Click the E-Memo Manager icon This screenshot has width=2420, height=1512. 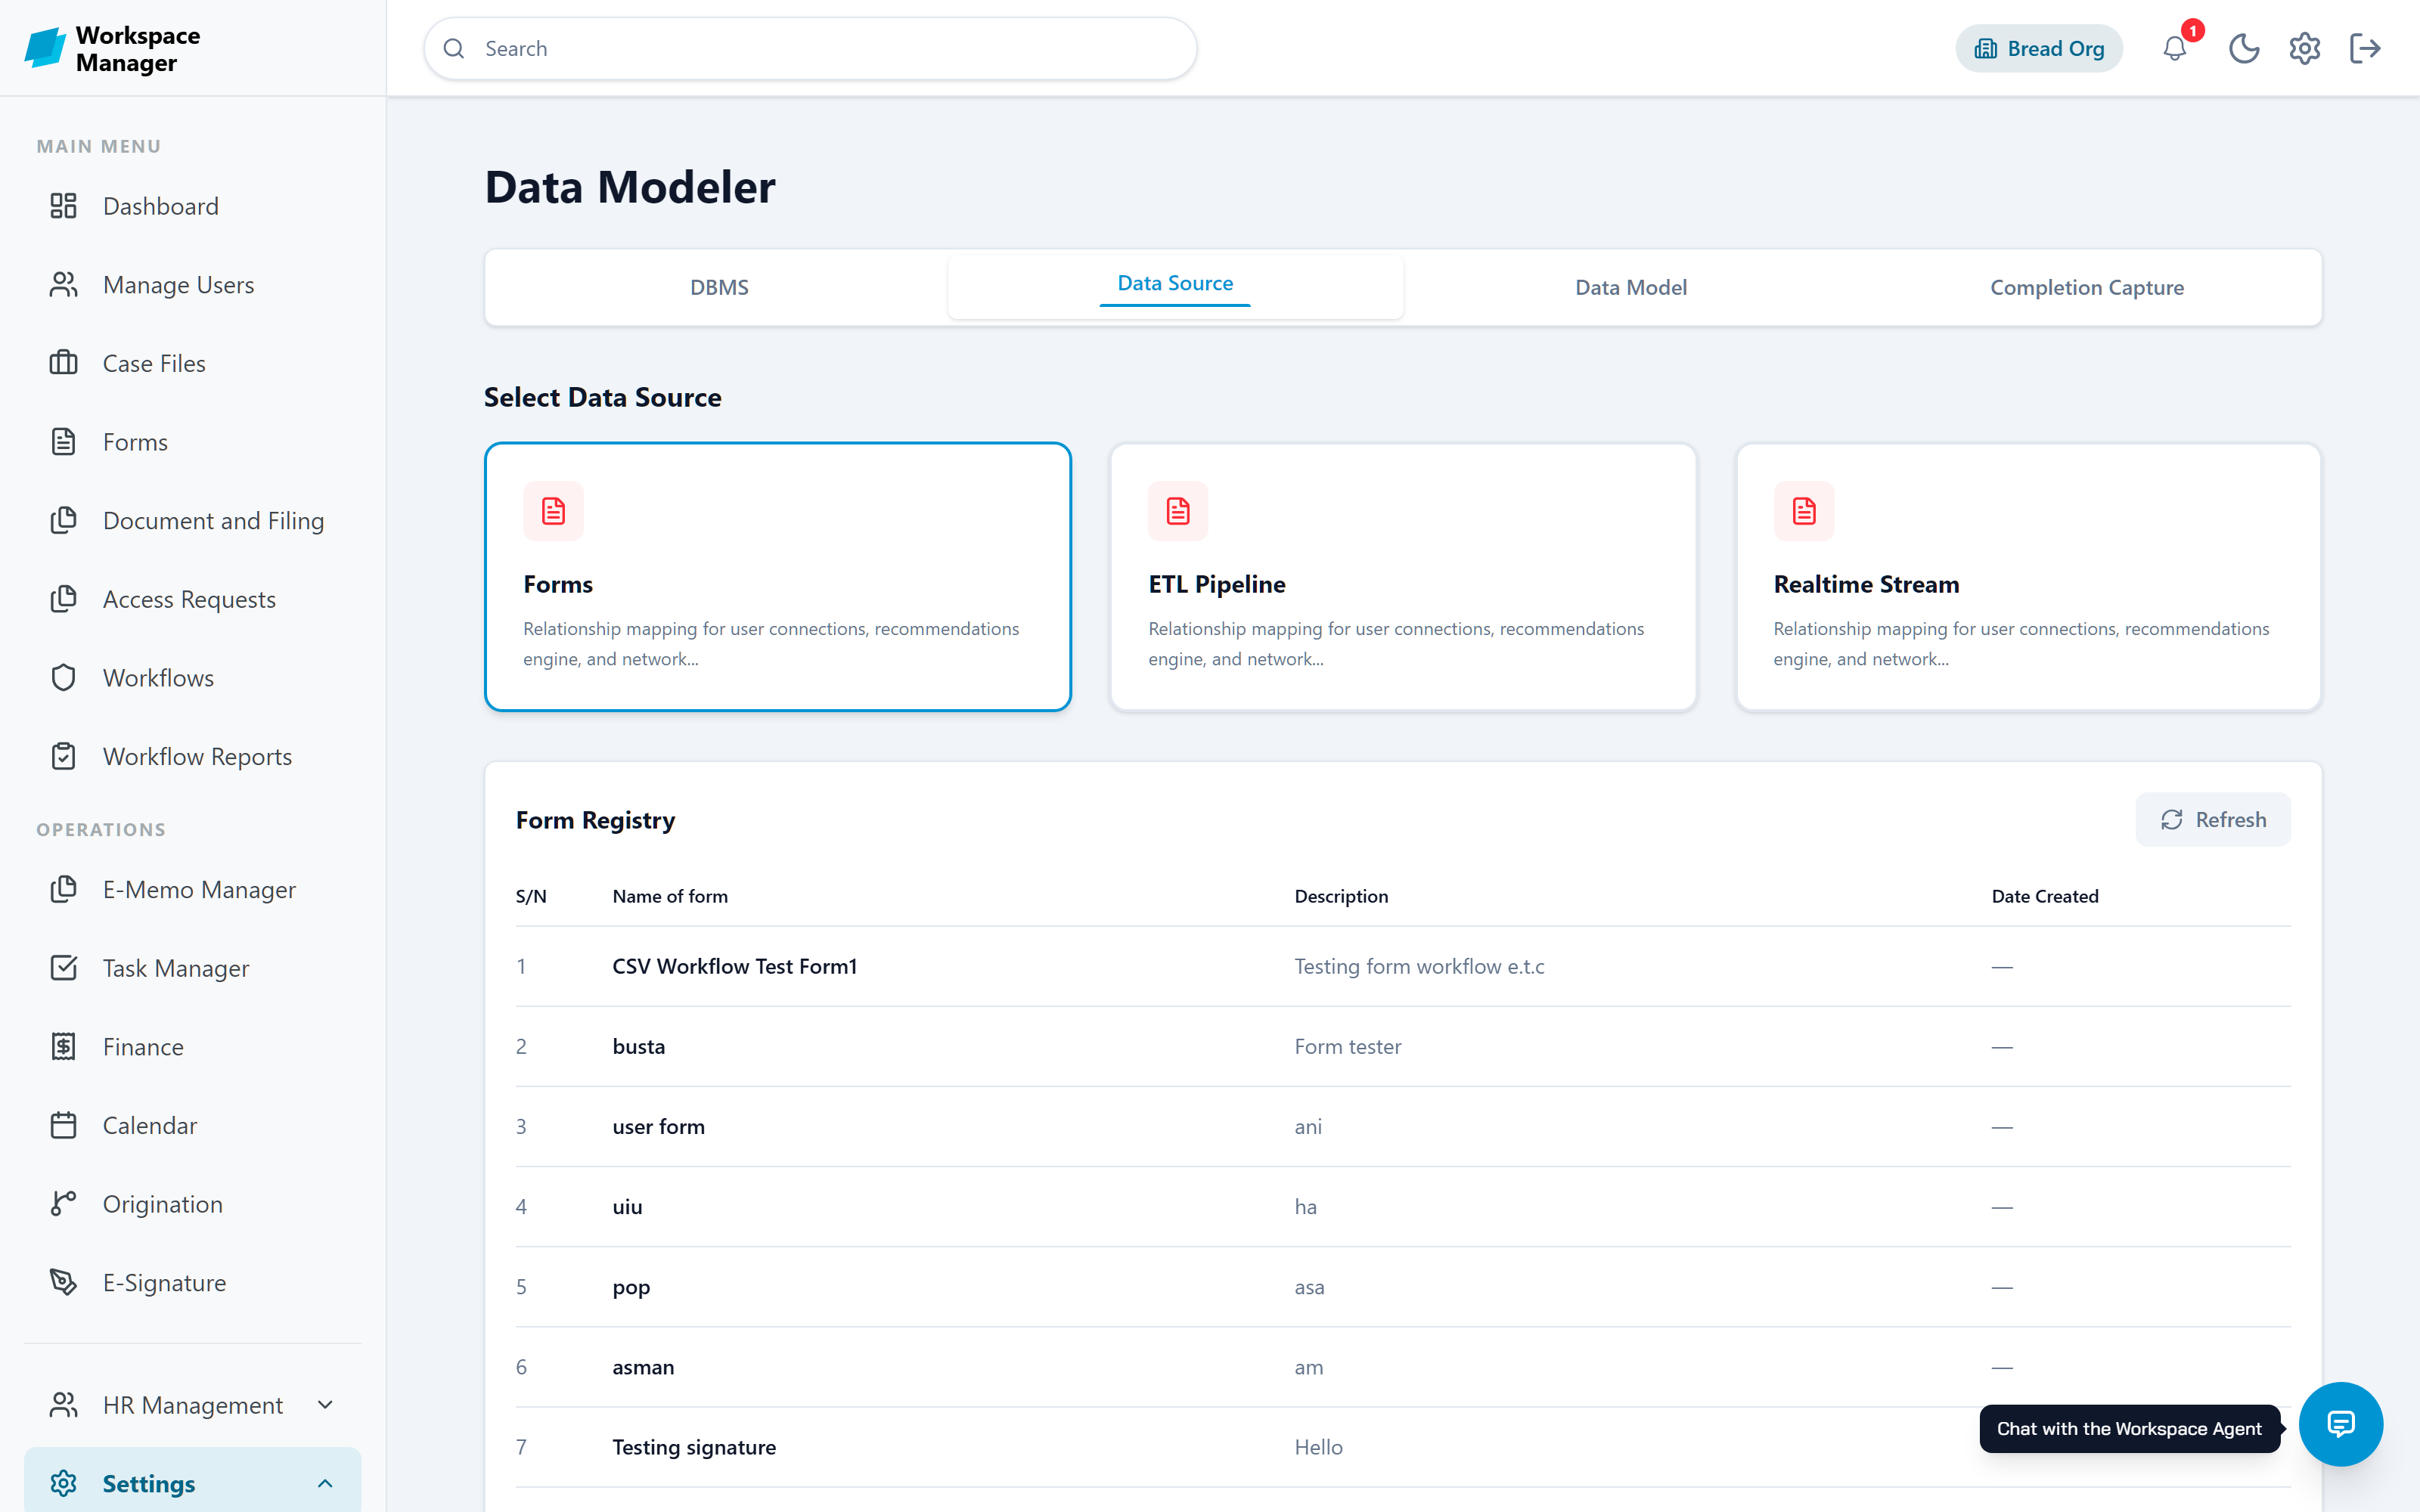coord(63,889)
